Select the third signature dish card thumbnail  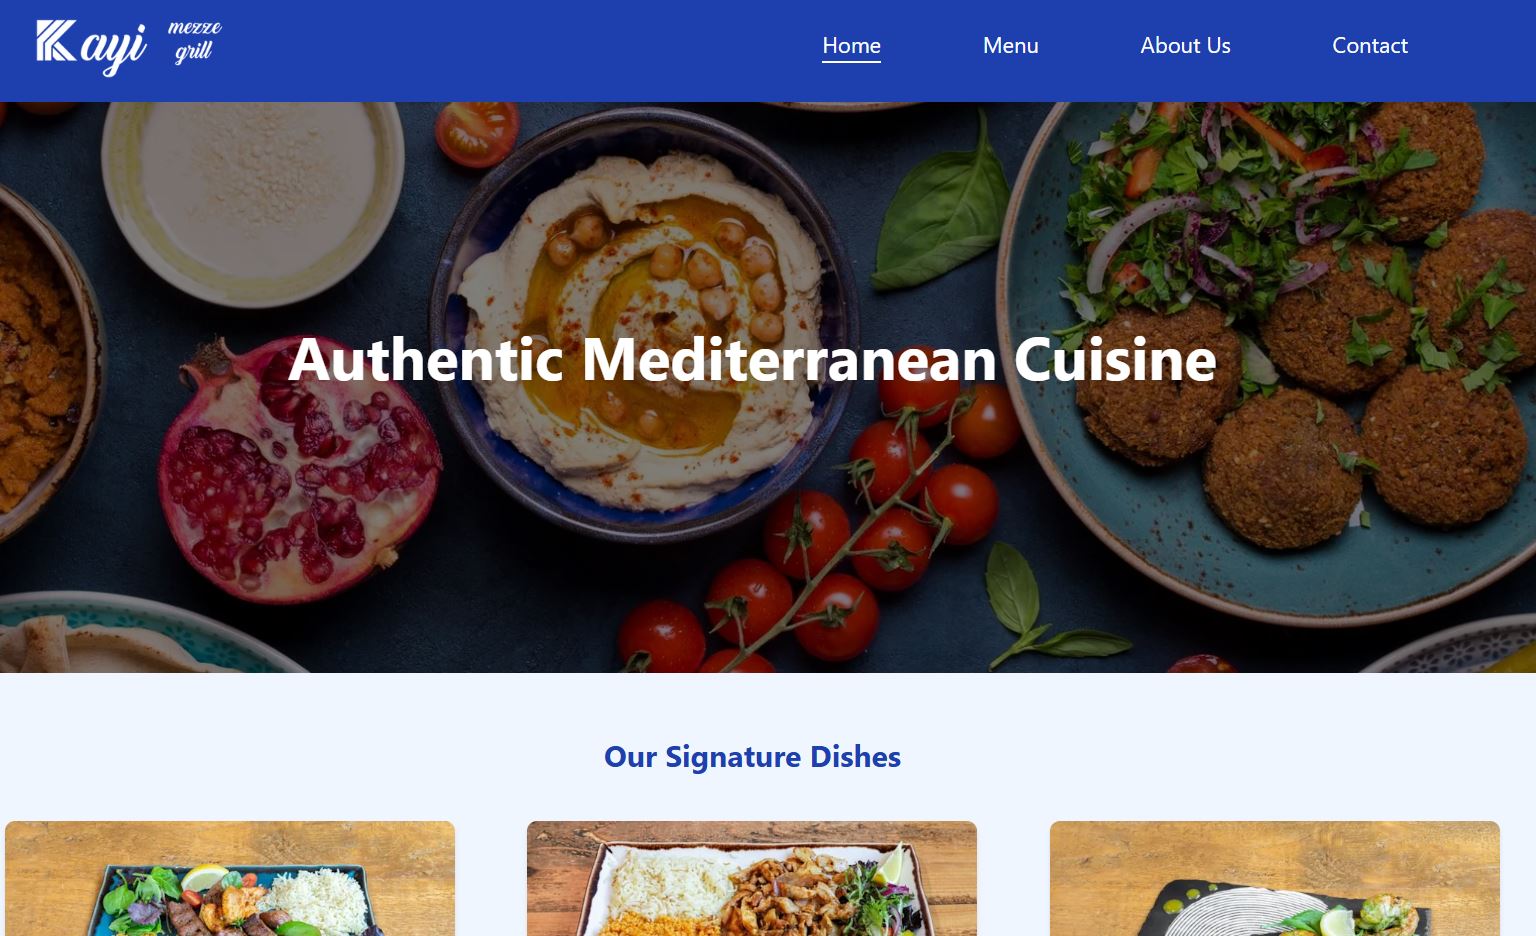(x=1275, y=879)
